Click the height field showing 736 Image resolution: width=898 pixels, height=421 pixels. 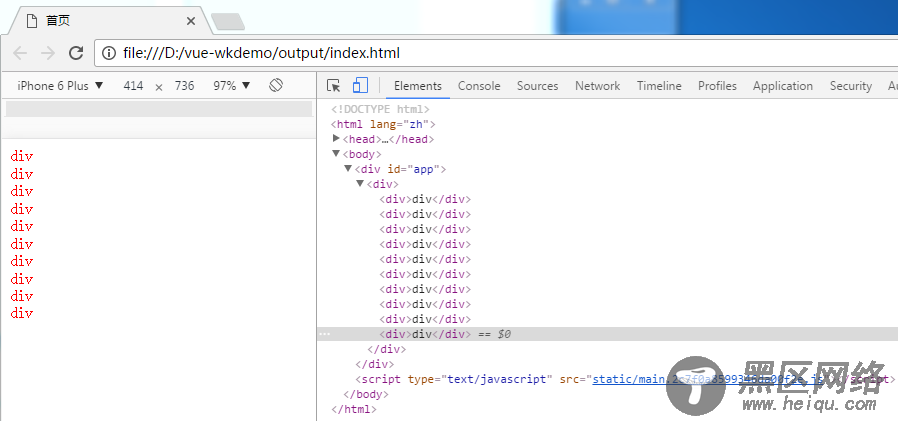pyautogui.click(x=184, y=86)
